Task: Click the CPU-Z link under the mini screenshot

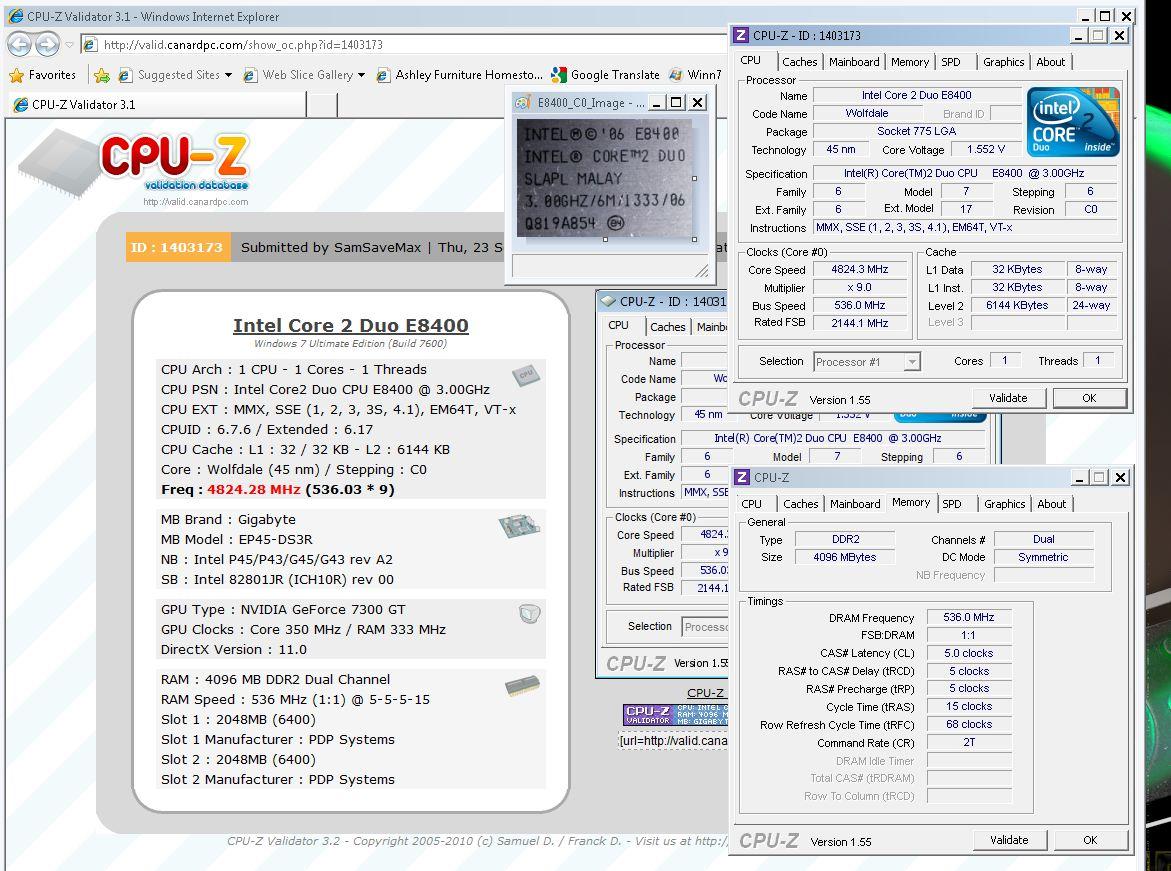Action: point(705,692)
